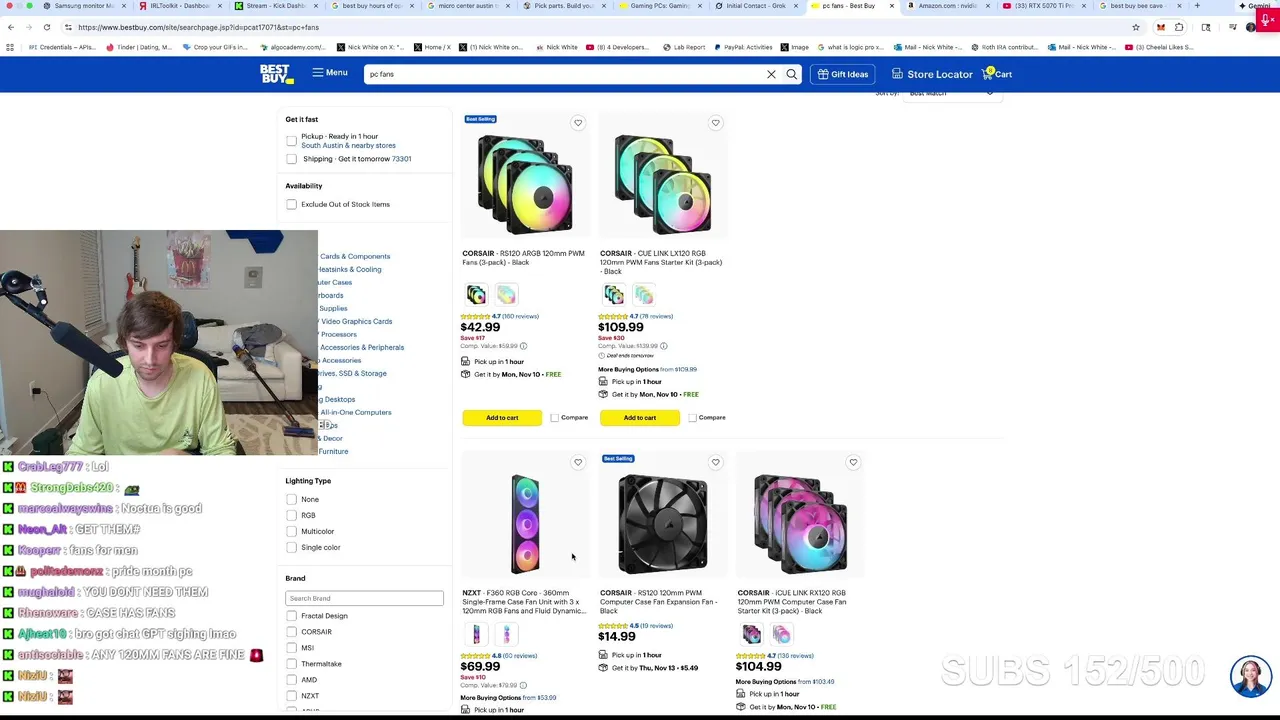Select black color swatch on NZXT F360
Image resolution: width=1280 pixels, height=720 pixels.
tap(476, 635)
